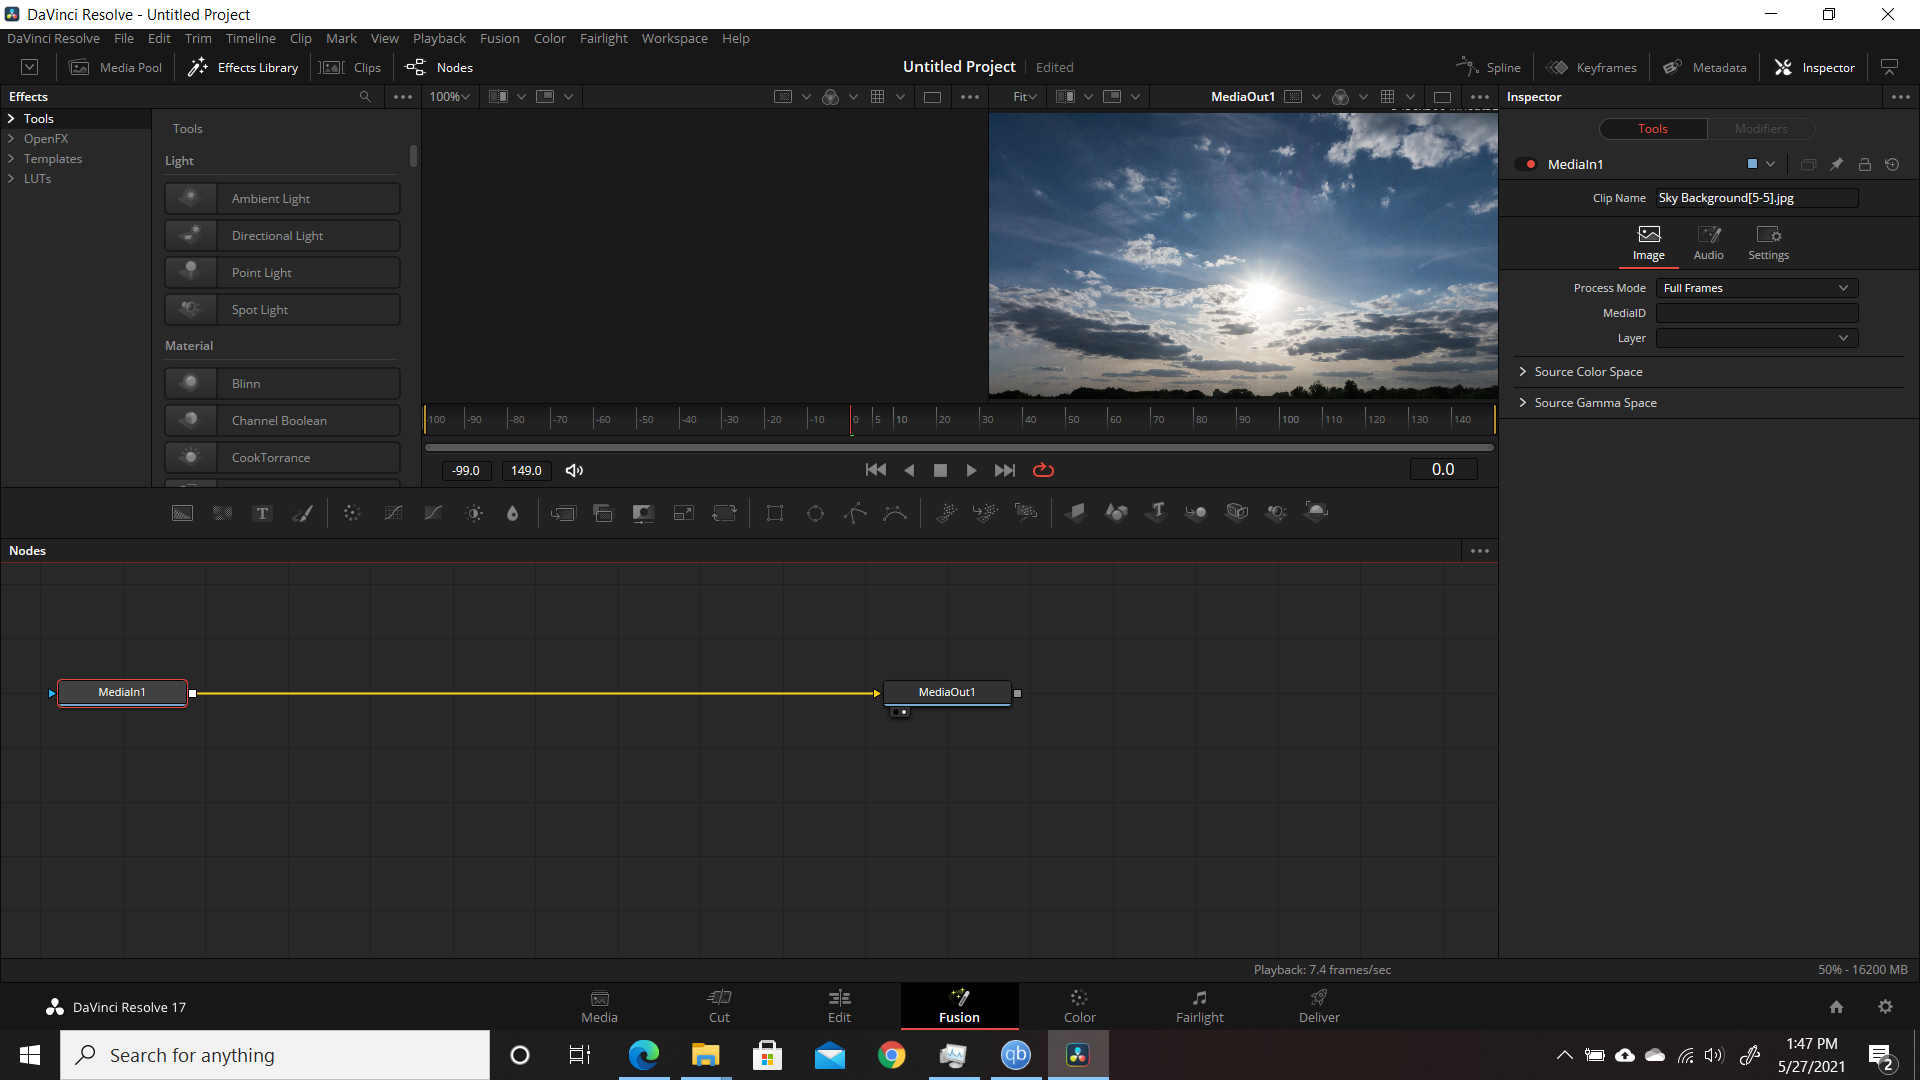Add a Camera 3D node from the toolbar
The image size is (1920, 1080).
1237,512
